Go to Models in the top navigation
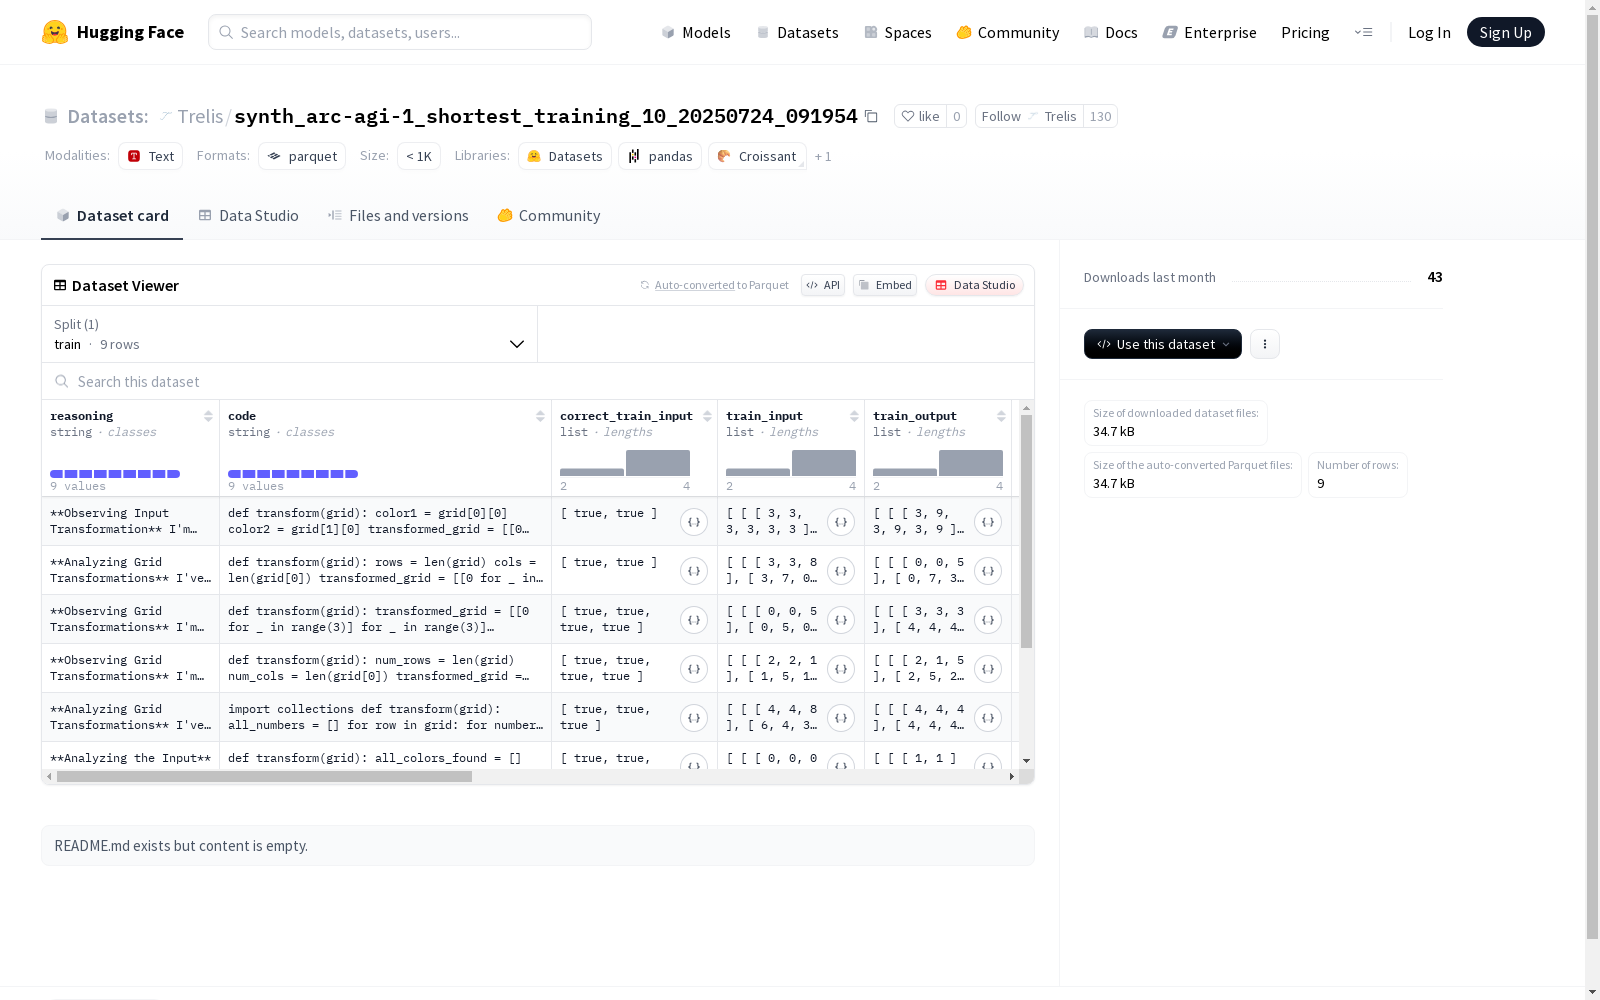1600x1000 pixels. (696, 32)
